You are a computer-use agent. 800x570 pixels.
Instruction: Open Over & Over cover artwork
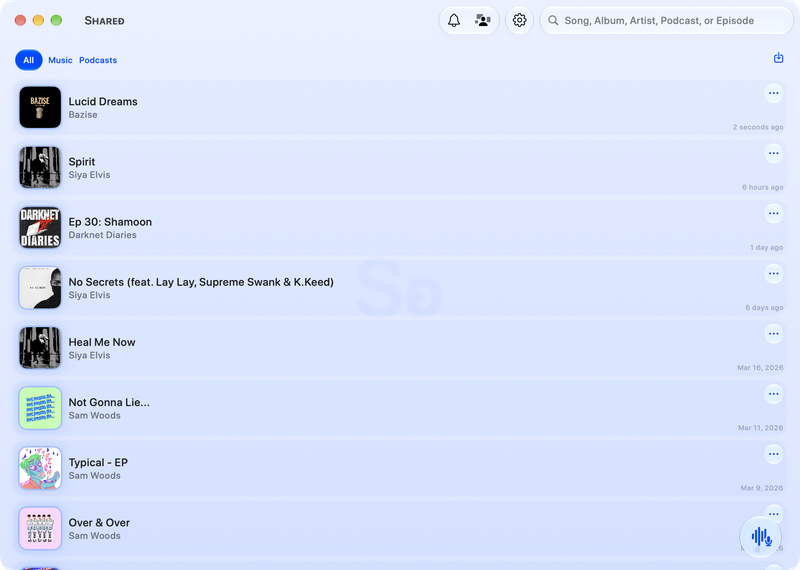point(40,528)
